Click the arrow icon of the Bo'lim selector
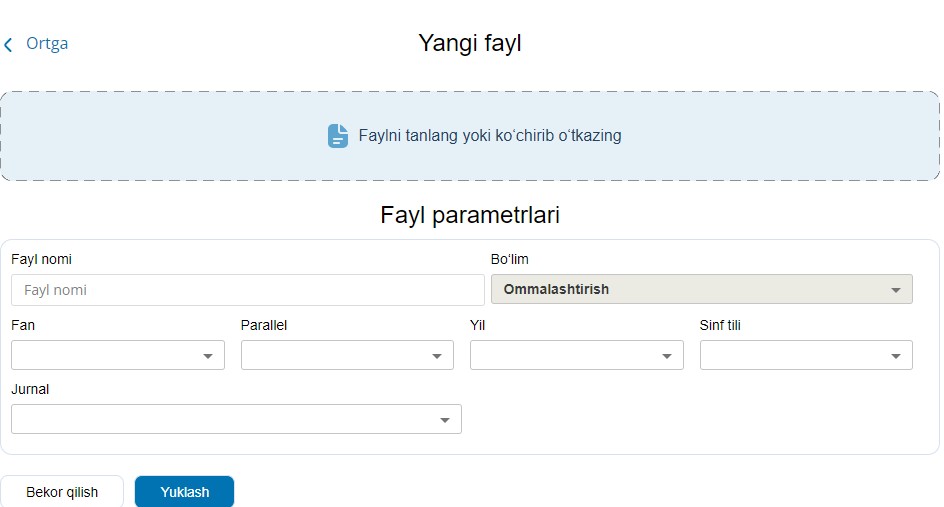Screen dimensions: 944x507 pos(895,290)
